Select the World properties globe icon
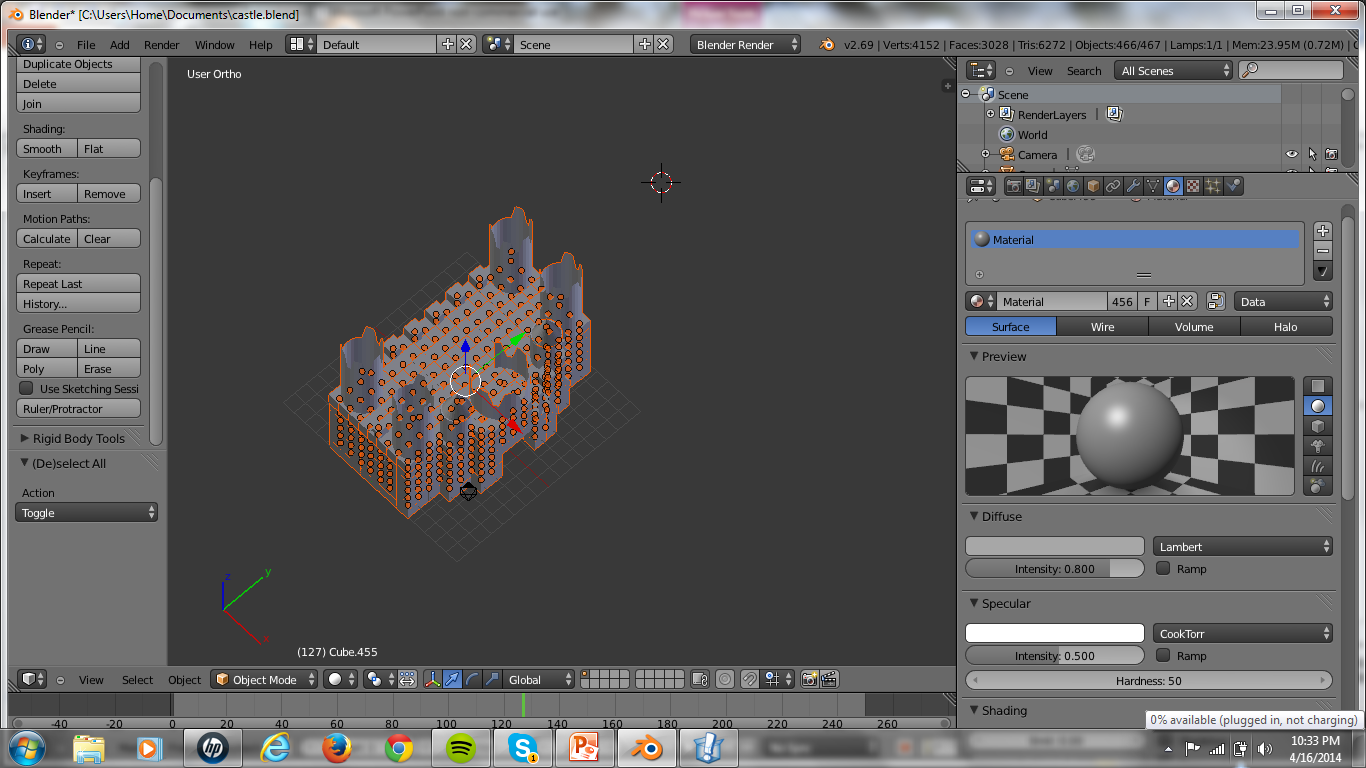 click(1071, 185)
